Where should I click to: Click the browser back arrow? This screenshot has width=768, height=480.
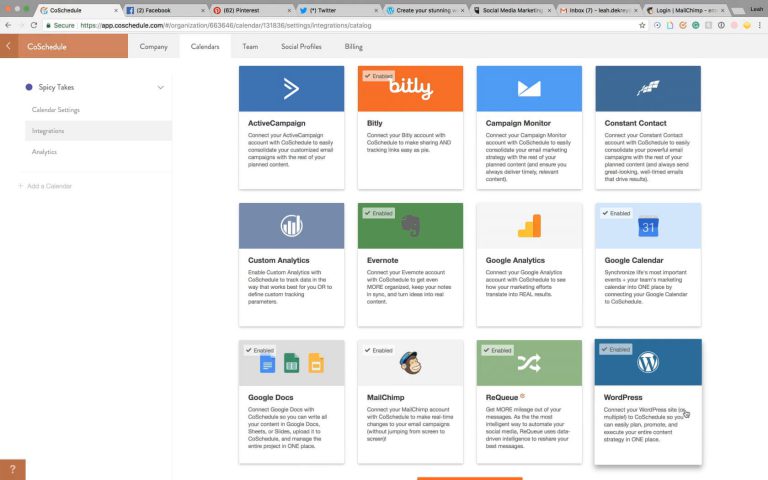tap(8, 25)
